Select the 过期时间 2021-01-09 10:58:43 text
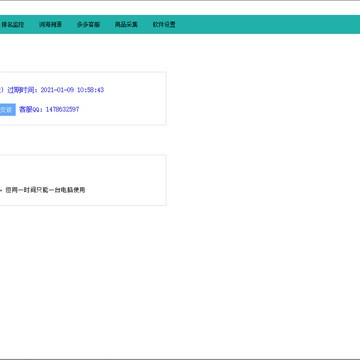 click(56, 90)
